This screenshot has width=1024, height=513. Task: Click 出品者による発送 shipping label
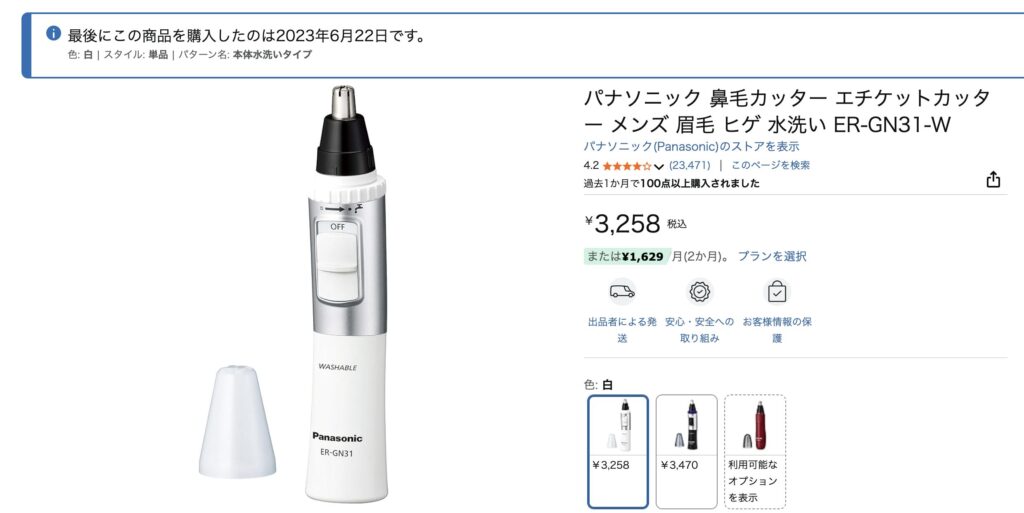coord(622,330)
